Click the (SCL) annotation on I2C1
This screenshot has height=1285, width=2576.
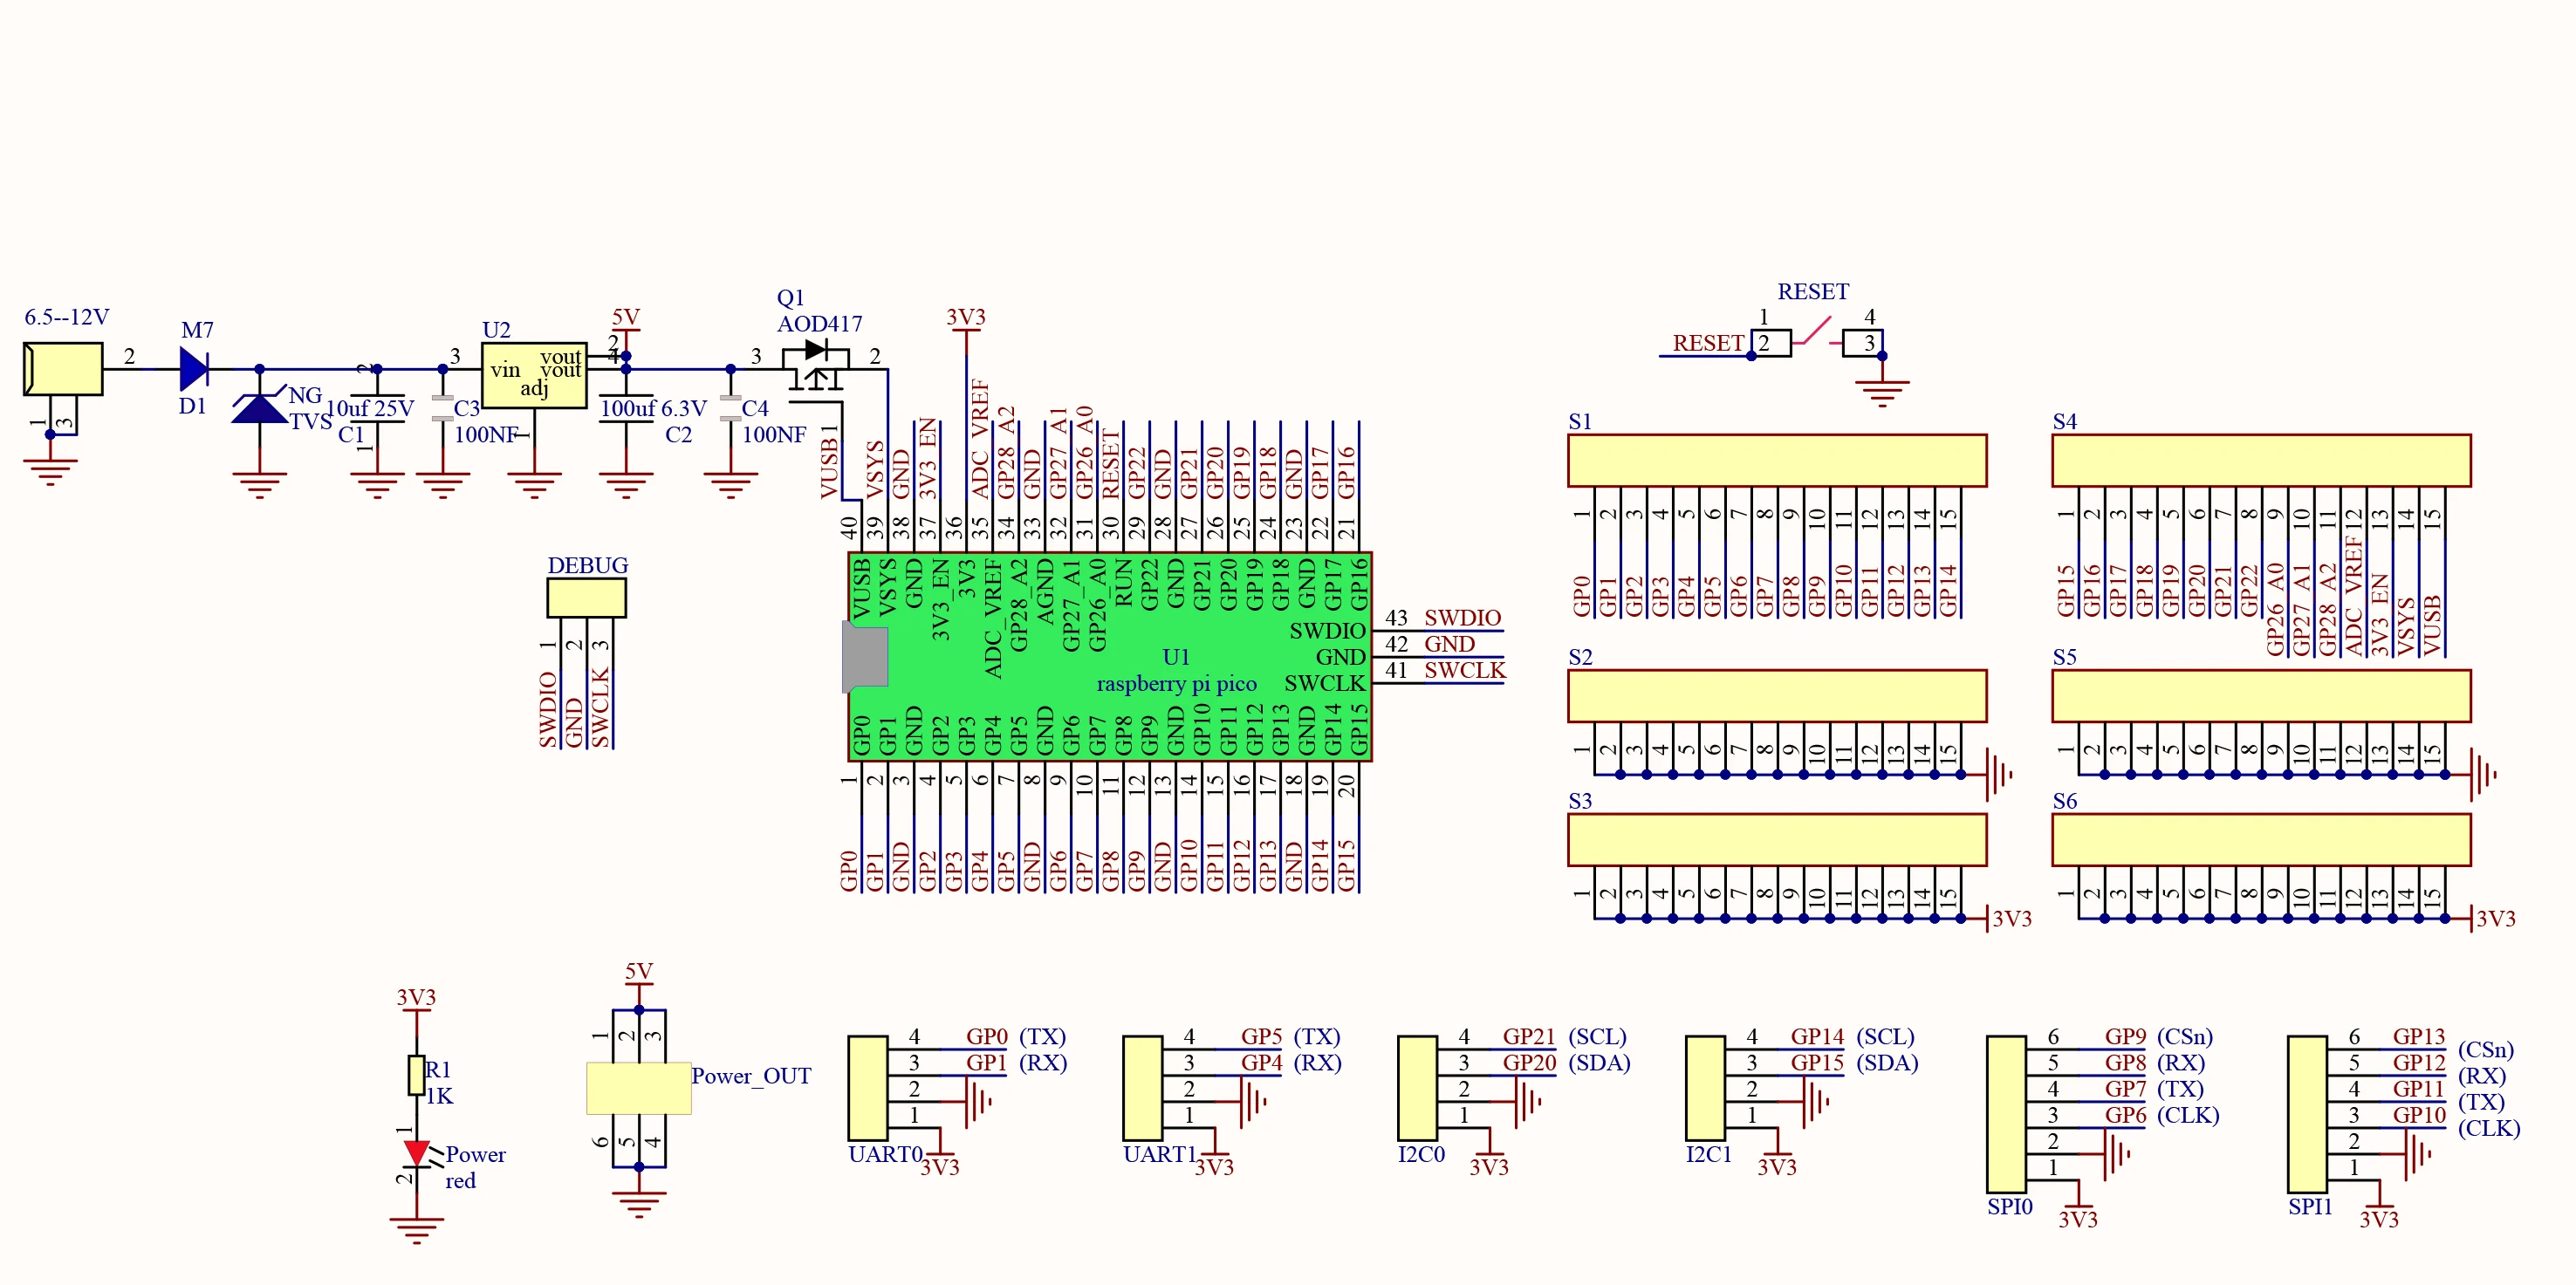1885,1036
